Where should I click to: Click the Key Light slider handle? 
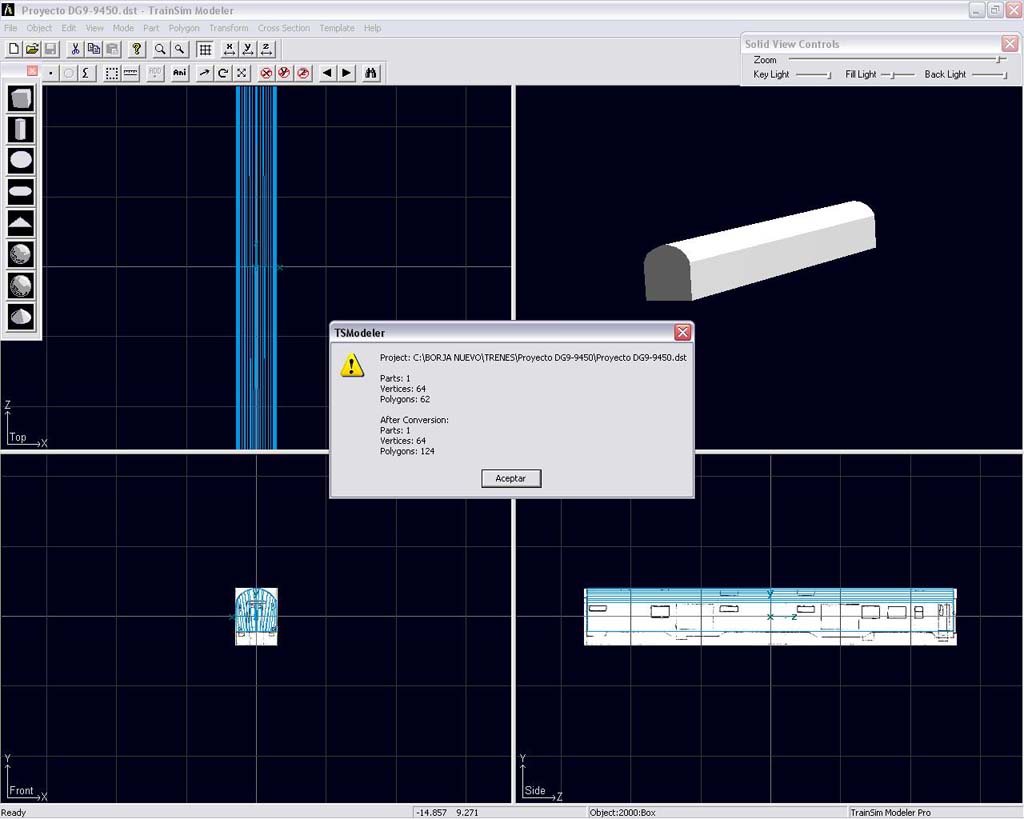pyautogui.click(x=828, y=75)
